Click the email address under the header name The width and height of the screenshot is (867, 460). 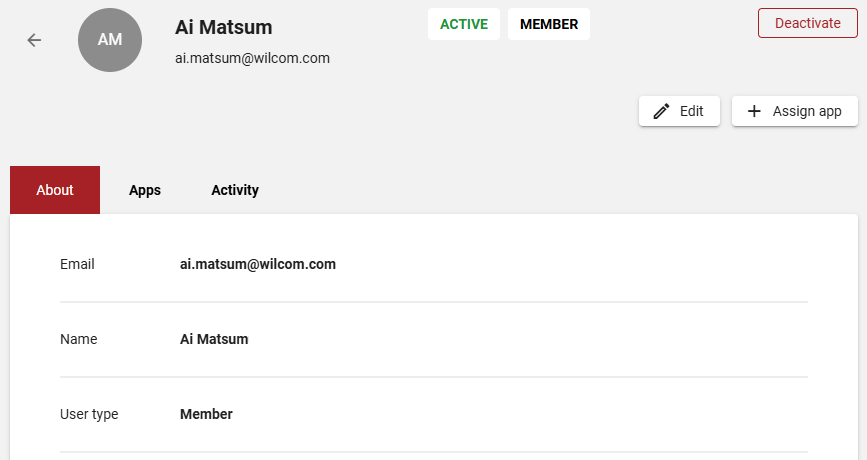tap(252, 58)
